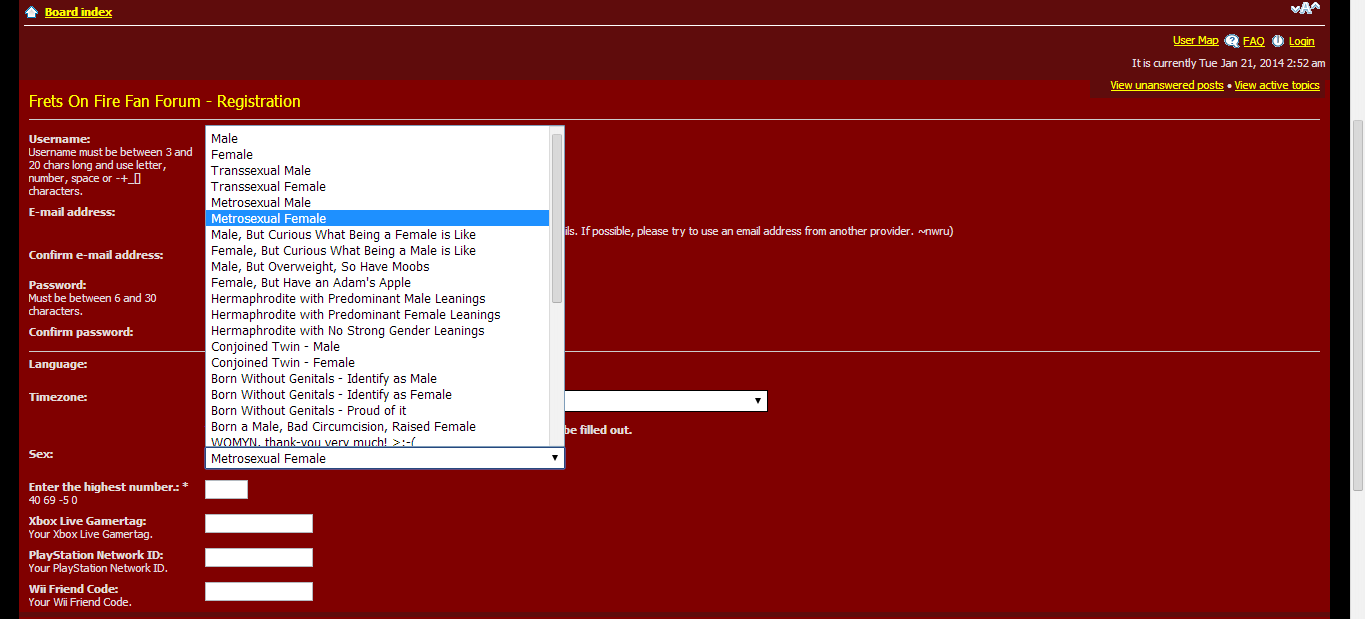1365x619 pixels.
Task: Focus the Xbox Live Gamertag field
Action: tap(259, 523)
